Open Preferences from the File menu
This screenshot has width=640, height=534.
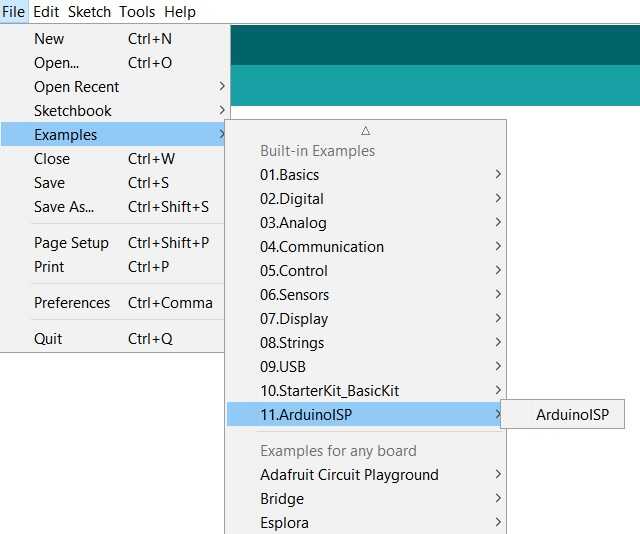(72, 303)
